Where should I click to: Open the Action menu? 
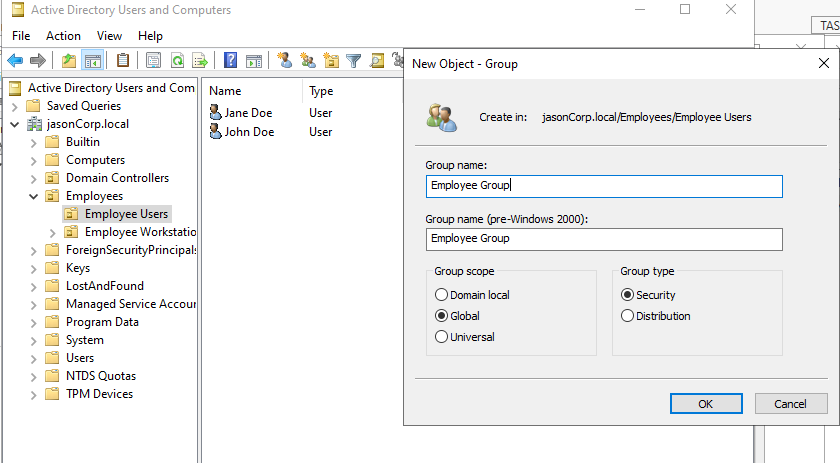click(63, 35)
